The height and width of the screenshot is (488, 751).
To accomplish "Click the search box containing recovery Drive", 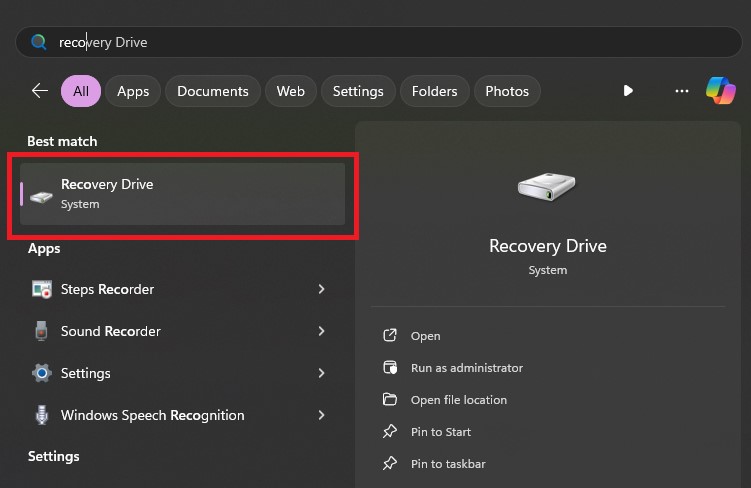I will (x=379, y=42).
